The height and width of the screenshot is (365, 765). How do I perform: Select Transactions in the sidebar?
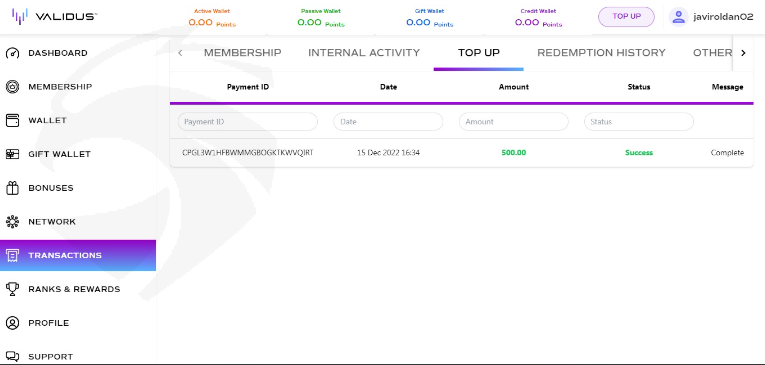pos(78,255)
